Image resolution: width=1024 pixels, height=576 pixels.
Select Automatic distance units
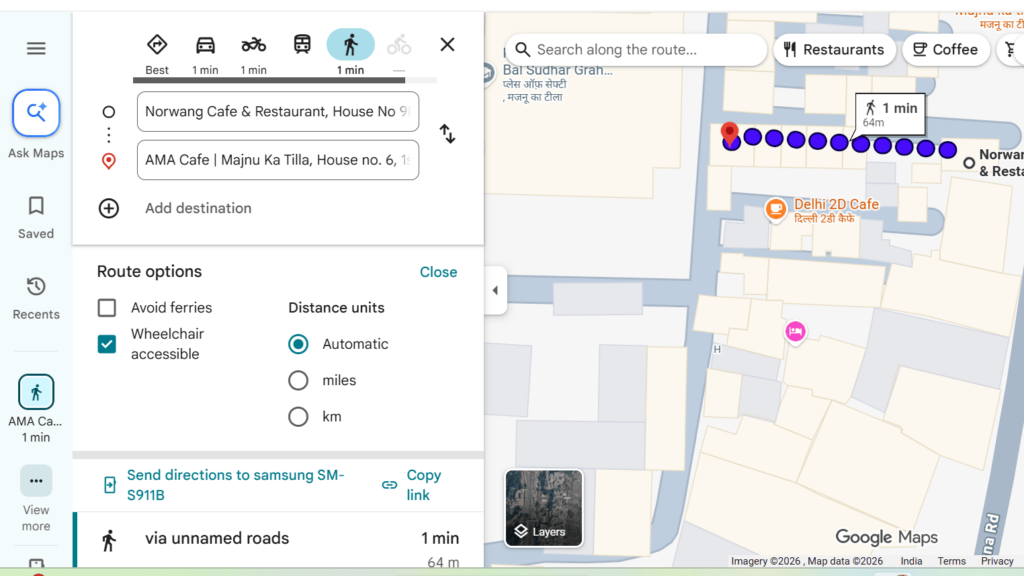[298, 344]
